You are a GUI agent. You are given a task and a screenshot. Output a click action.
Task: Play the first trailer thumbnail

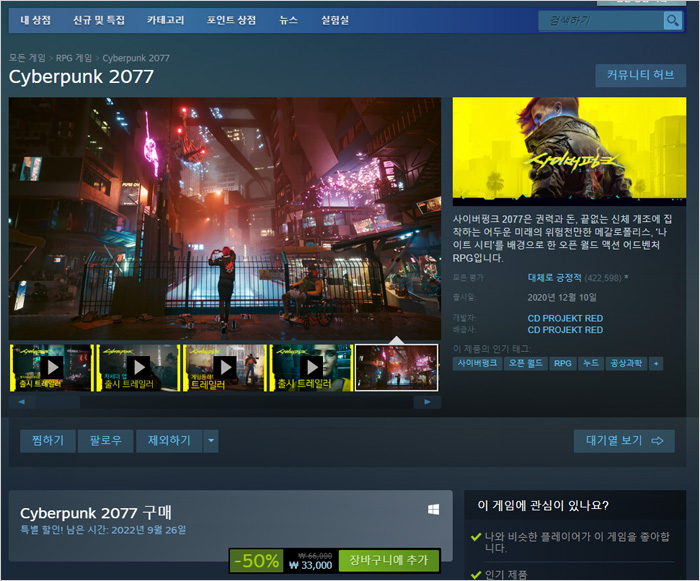point(51,367)
